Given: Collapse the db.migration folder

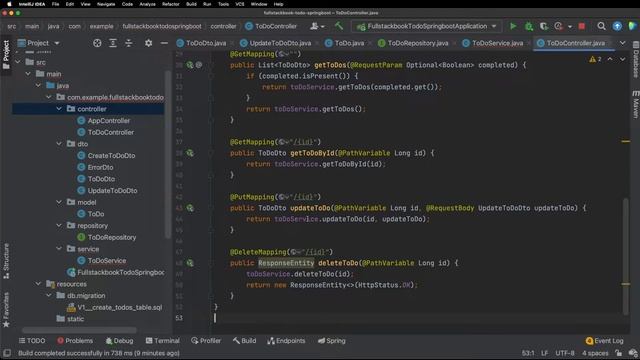Looking at the screenshot, I should tap(49, 296).
